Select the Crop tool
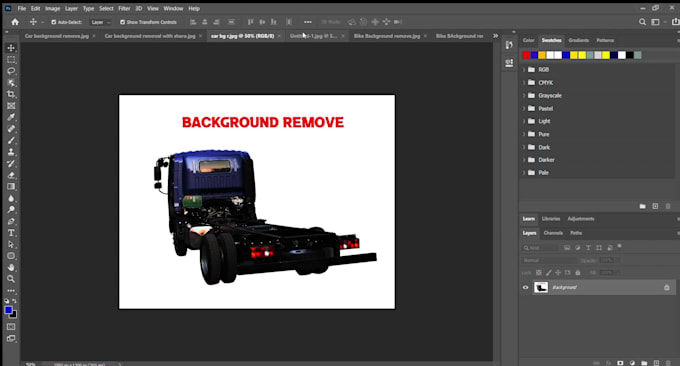This screenshot has height=366, width=680. click(11, 94)
